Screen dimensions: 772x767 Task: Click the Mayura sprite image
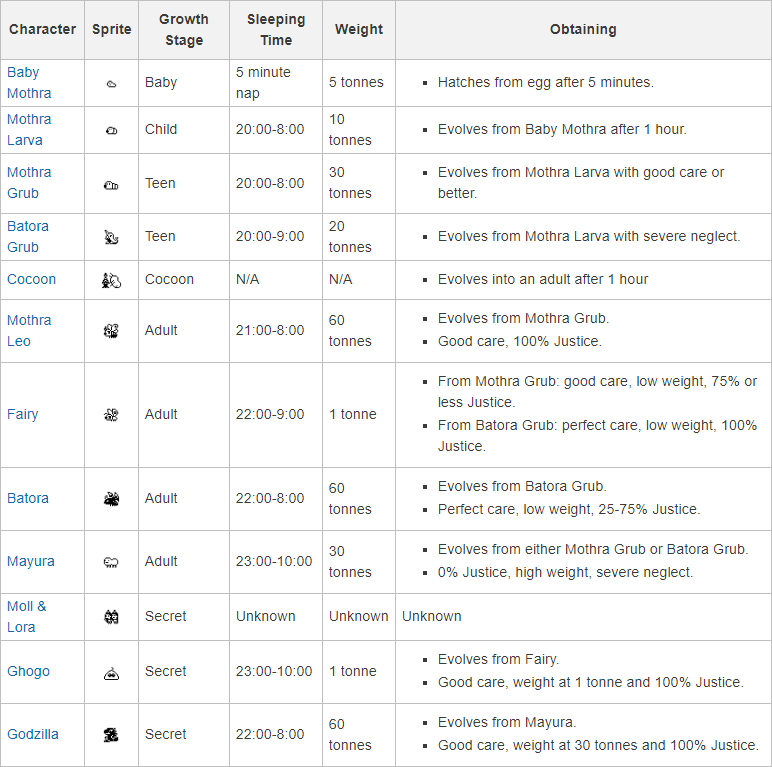pos(111,562)
